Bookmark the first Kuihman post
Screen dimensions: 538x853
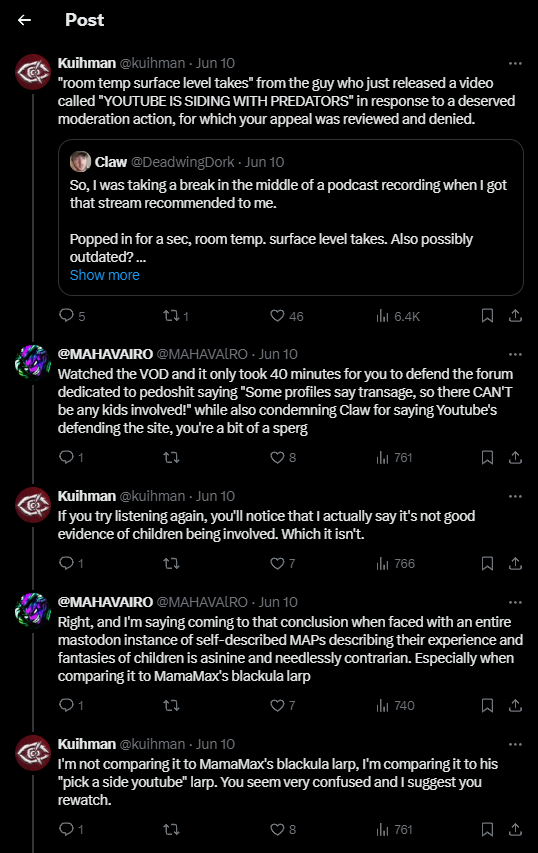487,316
